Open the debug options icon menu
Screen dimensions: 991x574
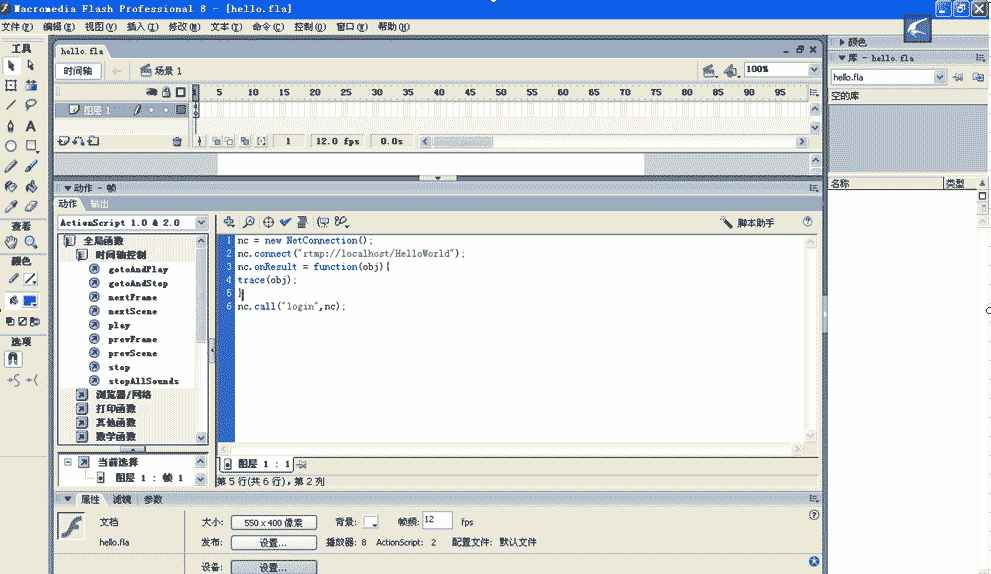point(341,222)
